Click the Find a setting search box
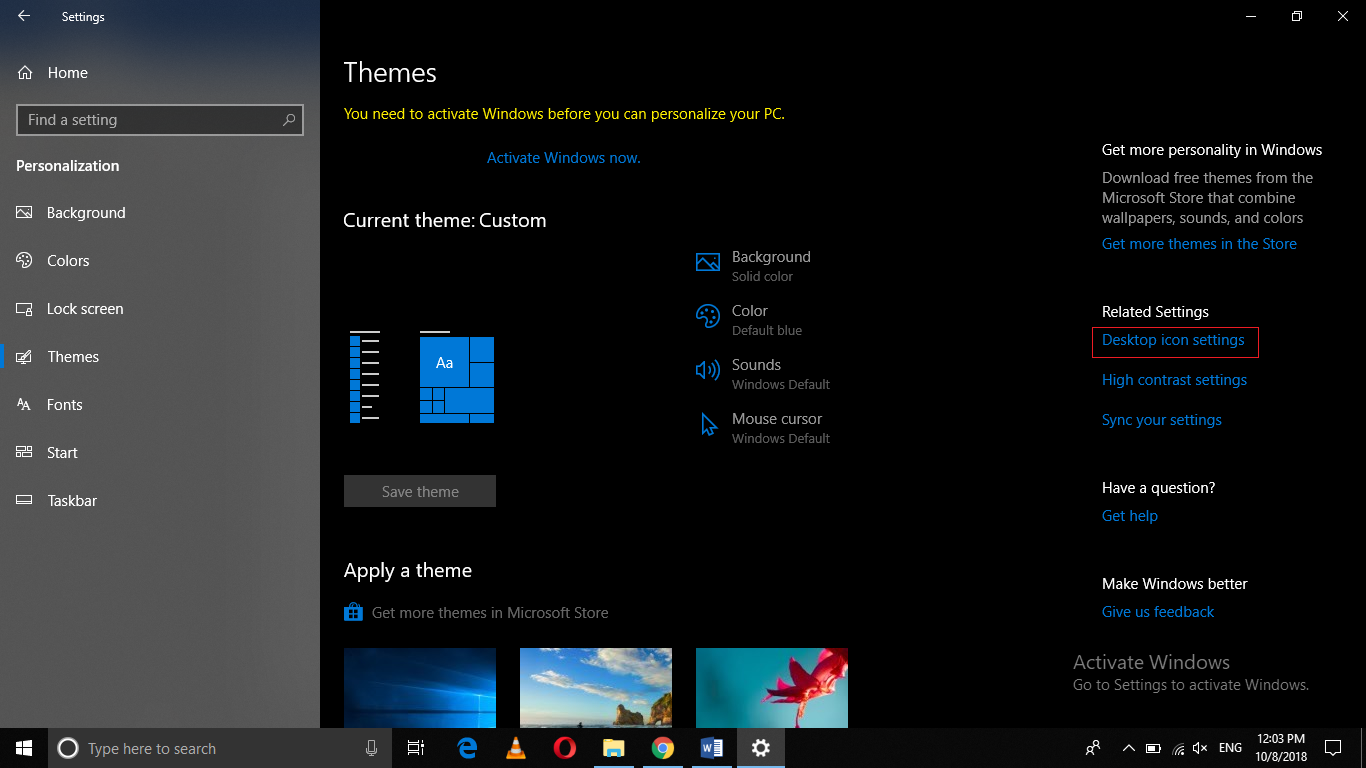 pyautogui.click(x=160, y=119)
